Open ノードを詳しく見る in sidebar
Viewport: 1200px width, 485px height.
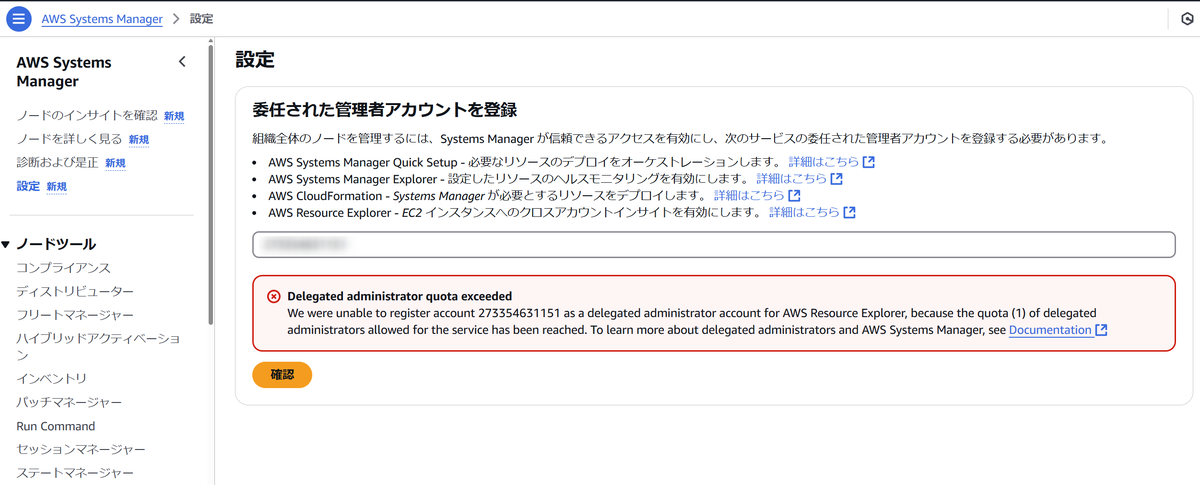[x=69, y=139]
